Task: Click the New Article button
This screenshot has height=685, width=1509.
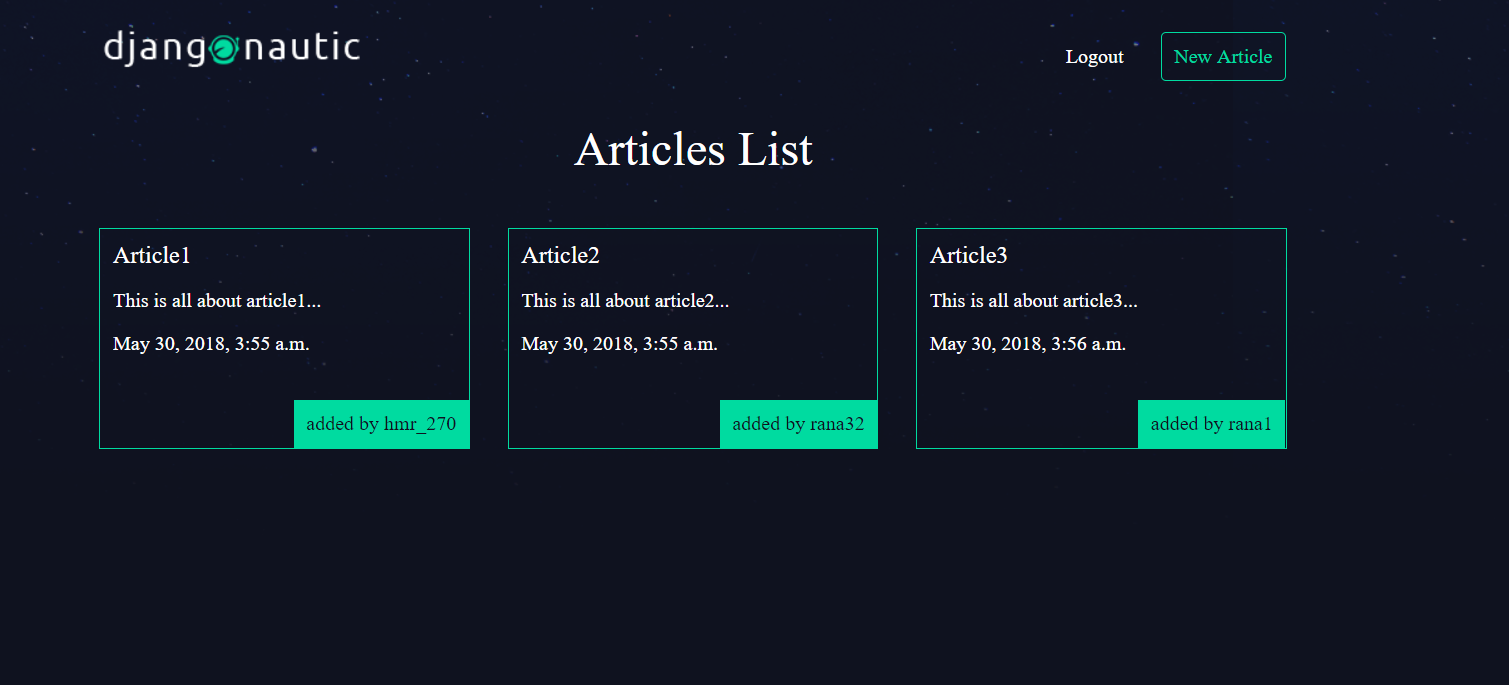Action: pos(1223,56)
